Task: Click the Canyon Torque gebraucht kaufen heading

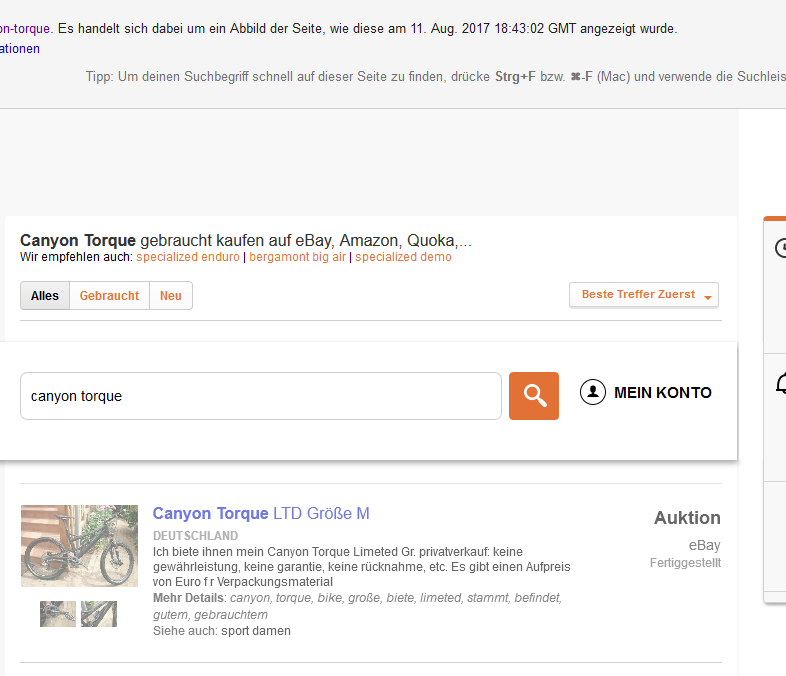Action: 246,241
